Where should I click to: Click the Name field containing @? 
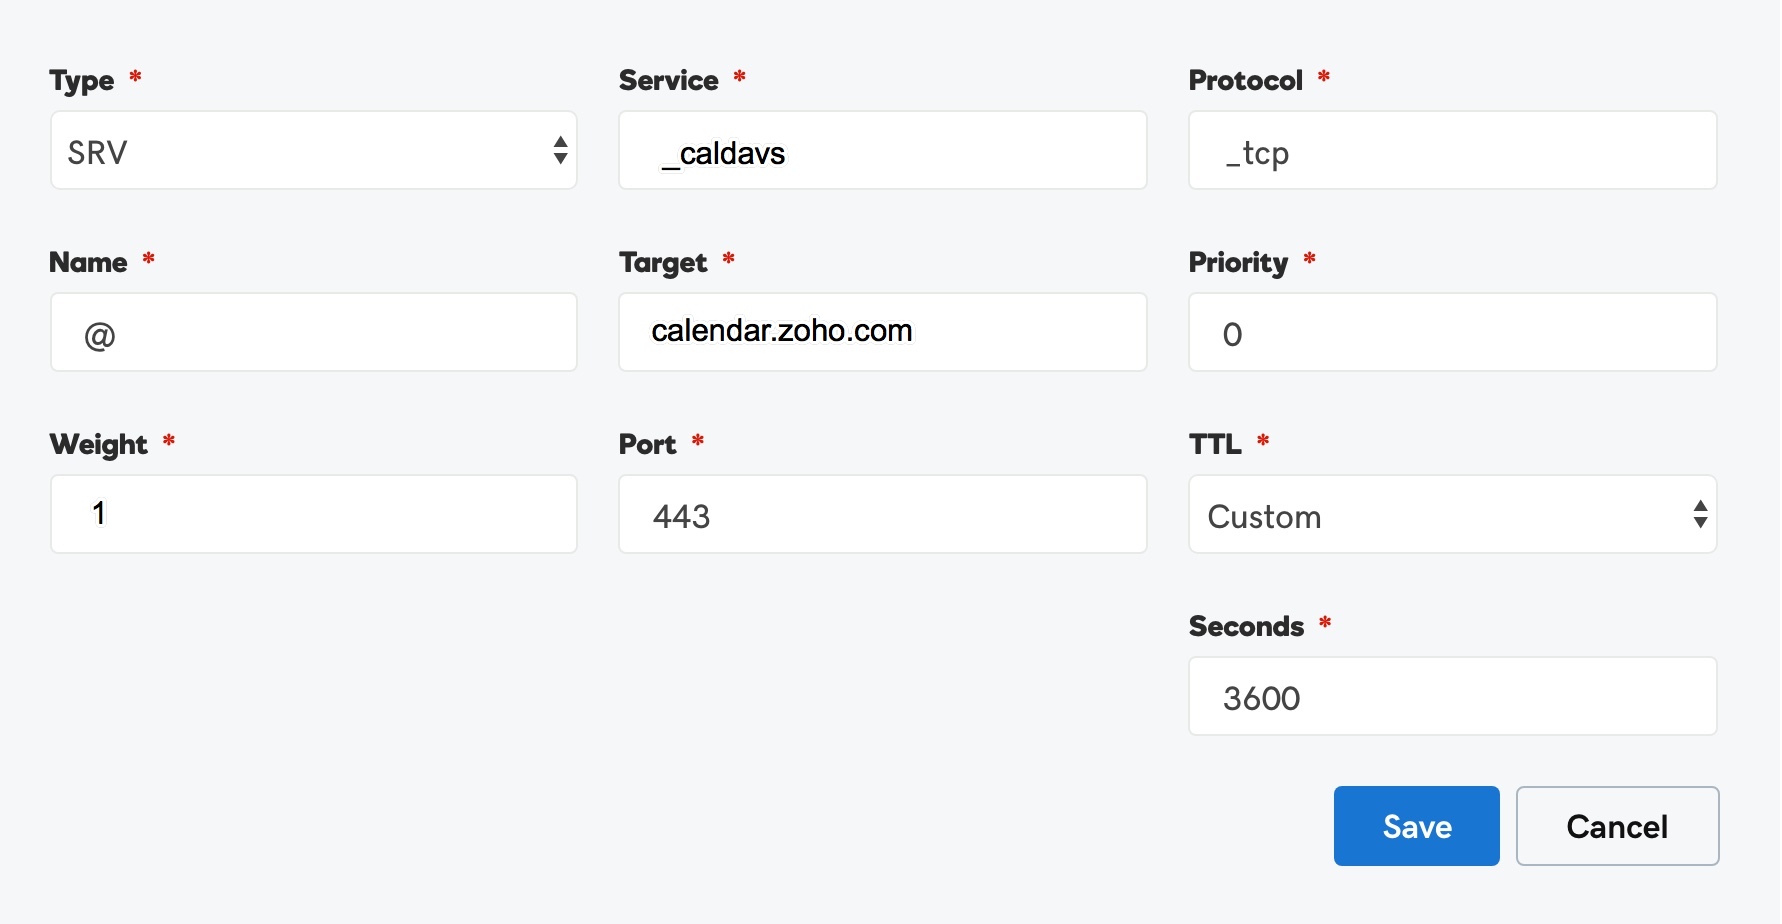(313, 332)
